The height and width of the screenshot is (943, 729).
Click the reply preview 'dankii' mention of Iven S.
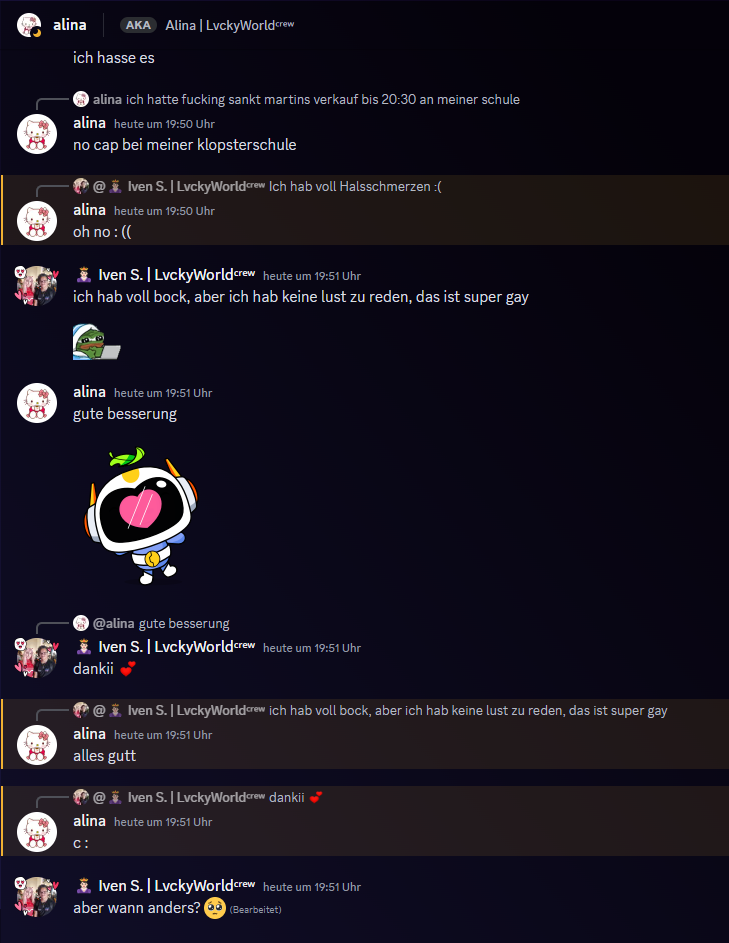click(x=295, y=797)
